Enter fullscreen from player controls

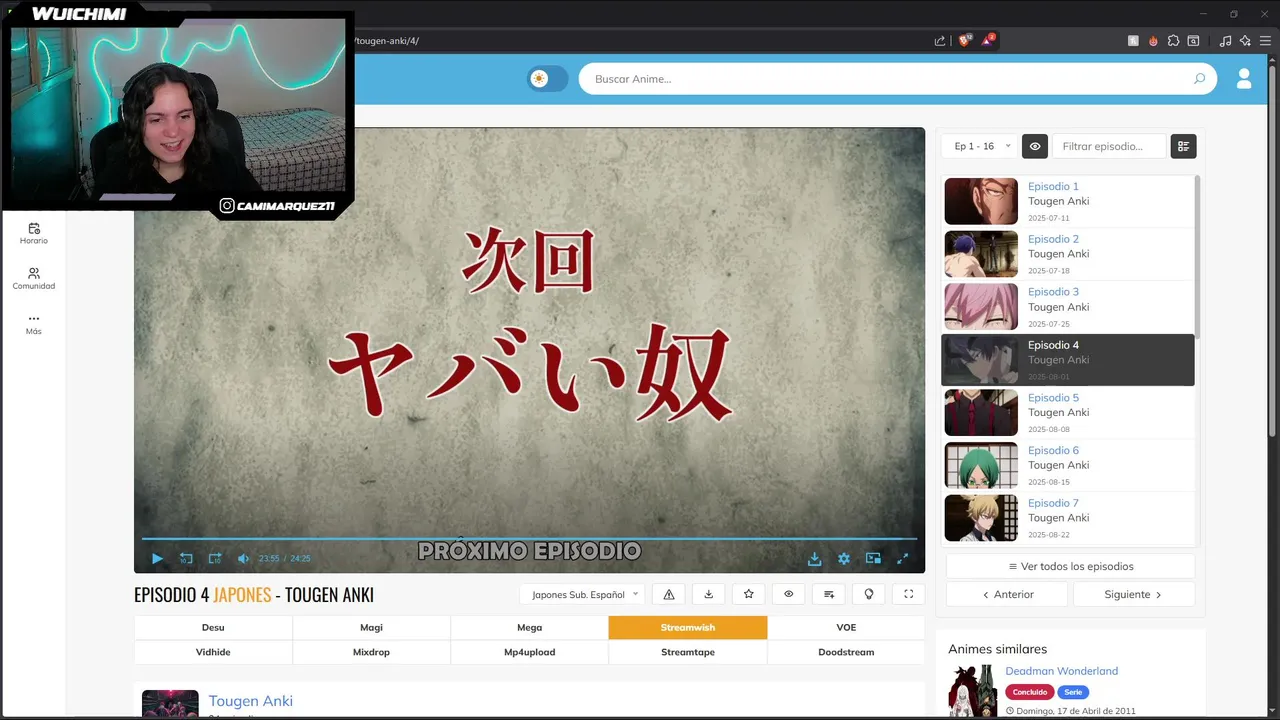coord(902,558)
